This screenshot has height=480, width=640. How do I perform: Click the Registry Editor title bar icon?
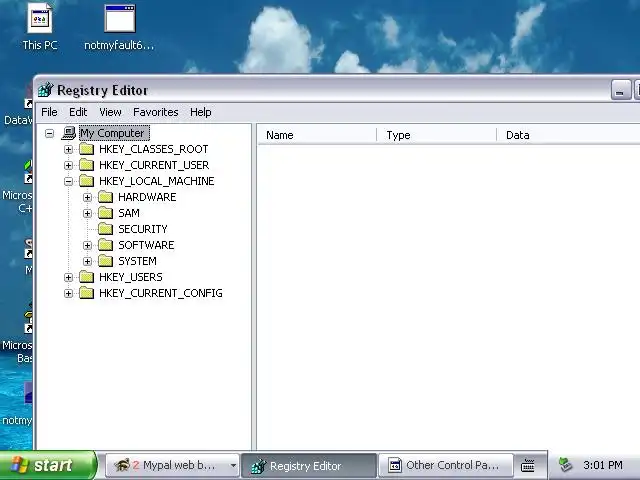point(46,90)
